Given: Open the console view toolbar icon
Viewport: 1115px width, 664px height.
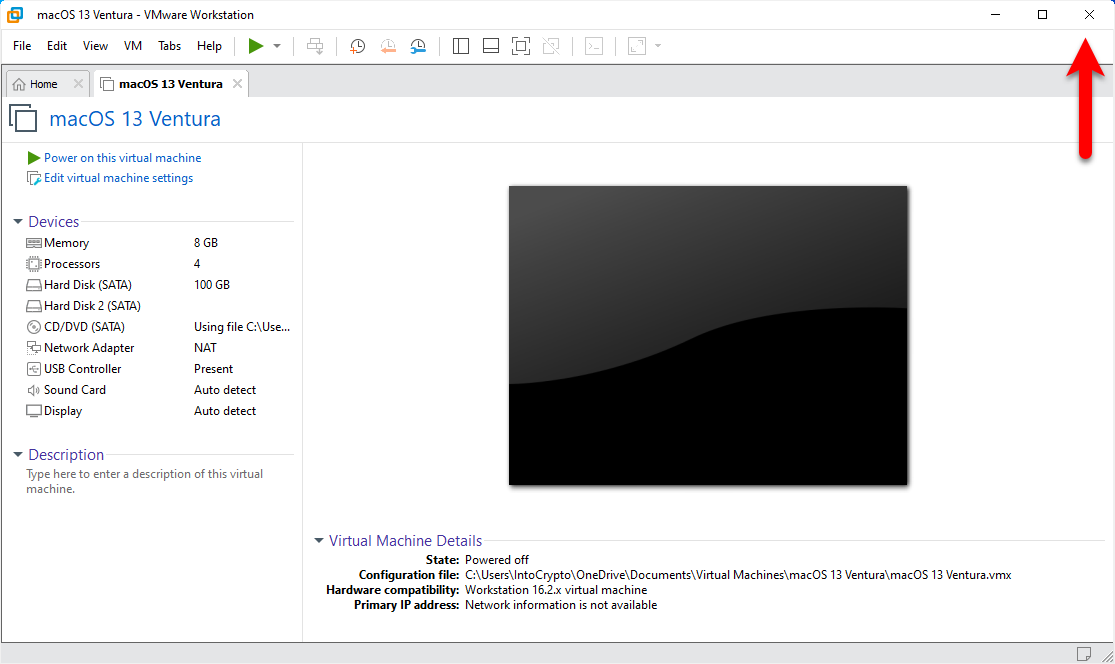Looking at the screenshot, I should tap(594, 46).
